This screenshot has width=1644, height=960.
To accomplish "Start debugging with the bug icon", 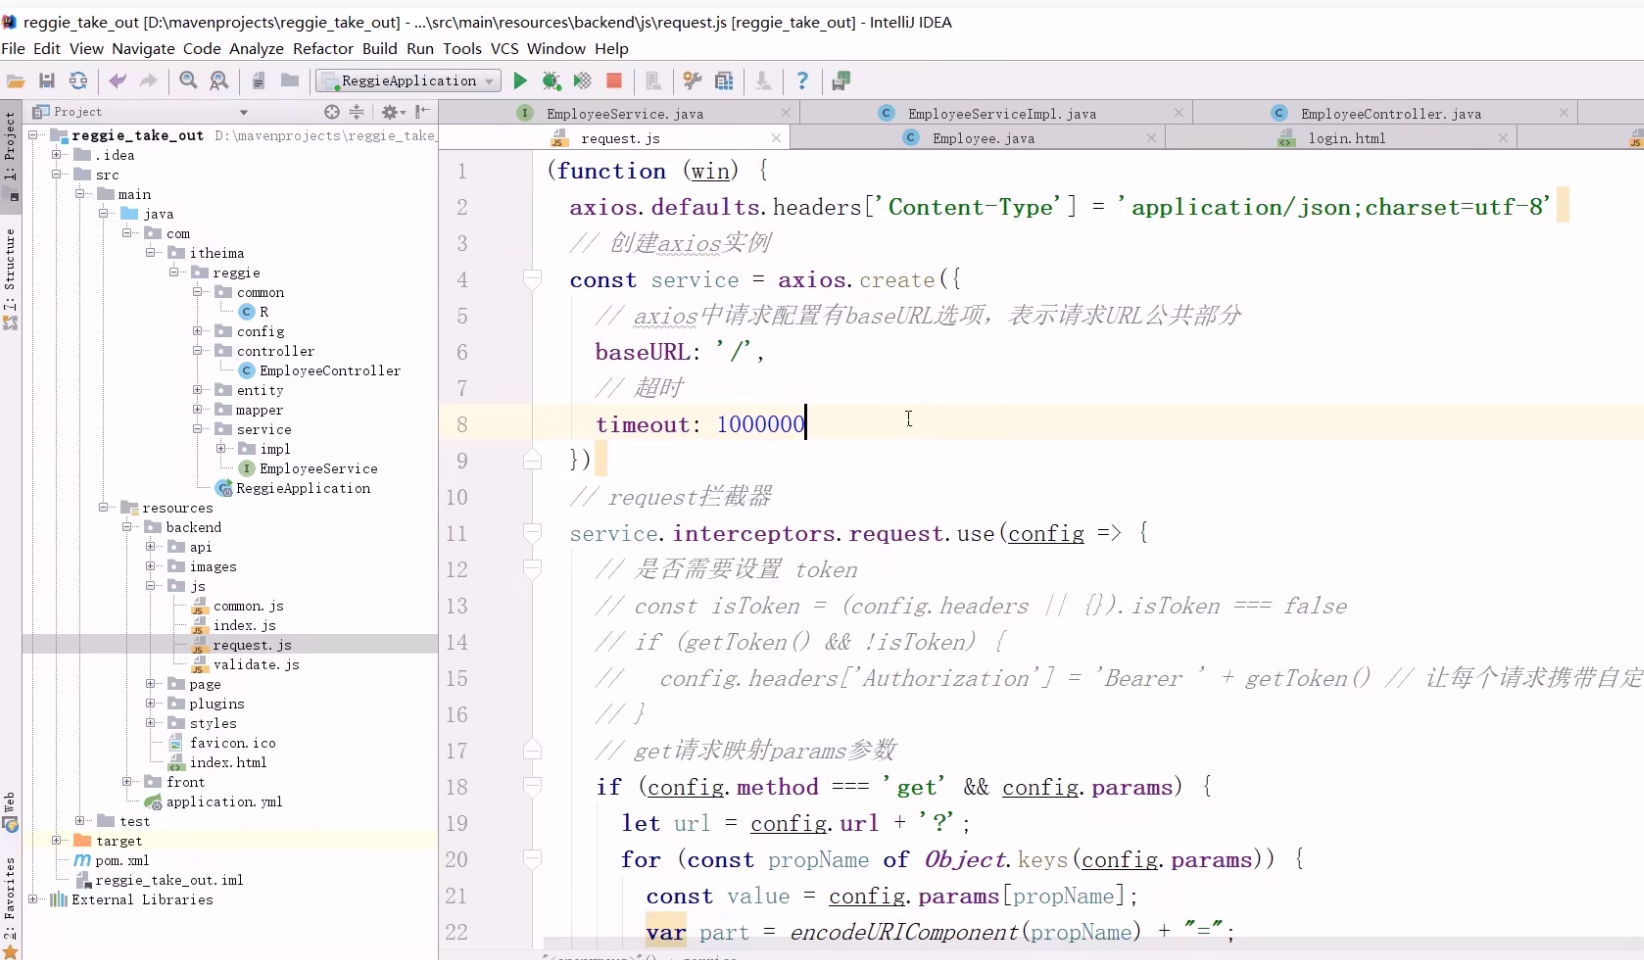I will click(x=551, y=81).
